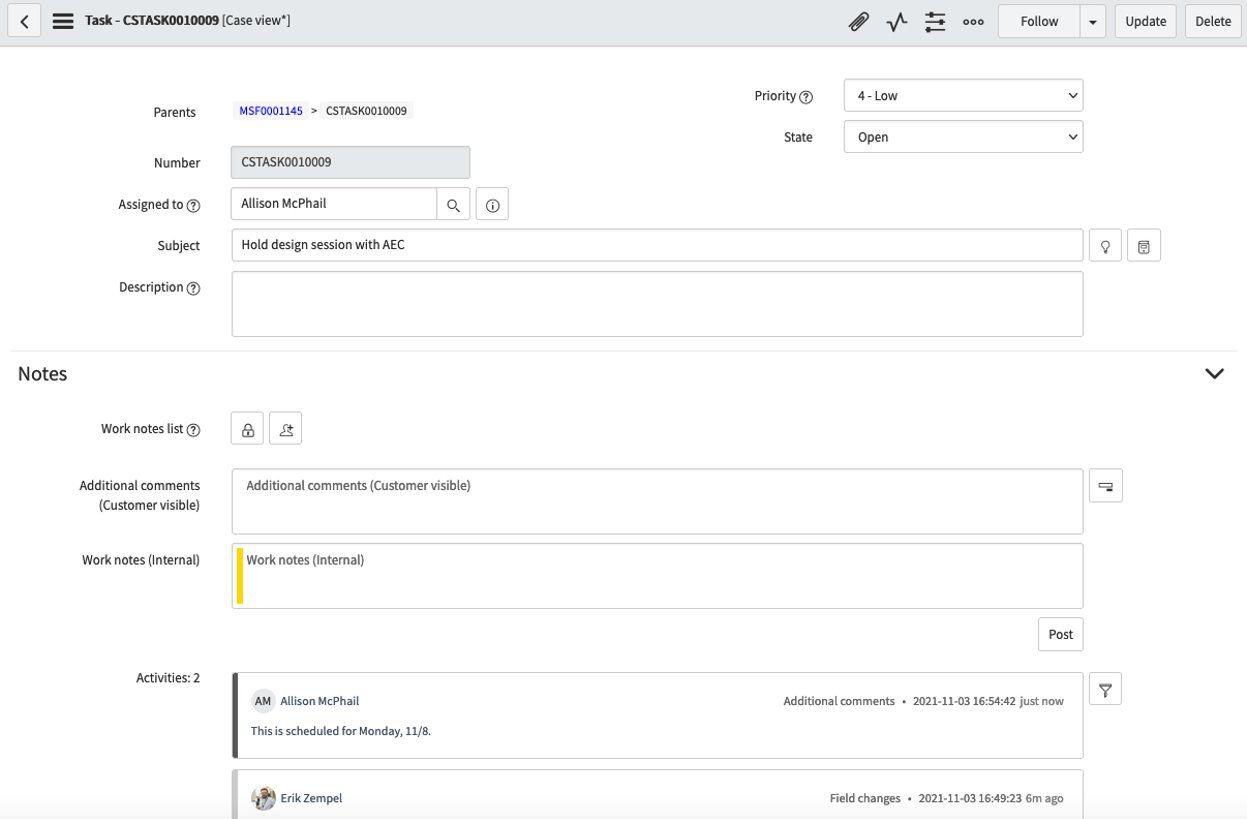Search knowledge with lightbulb icon by Subject
This screenshot has height=819, width=1247.
click(1105, 246)
